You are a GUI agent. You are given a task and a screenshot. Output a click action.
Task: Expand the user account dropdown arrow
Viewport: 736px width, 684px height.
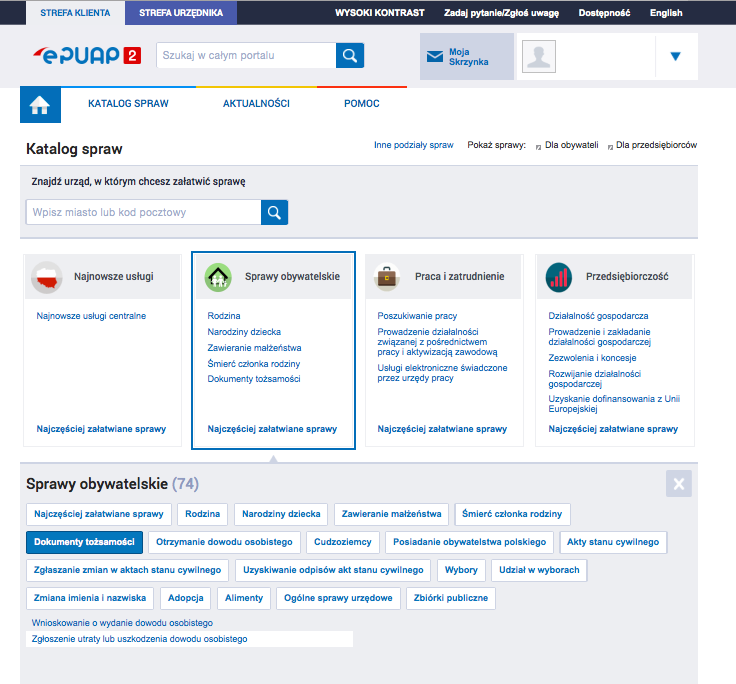coord(675,56)
